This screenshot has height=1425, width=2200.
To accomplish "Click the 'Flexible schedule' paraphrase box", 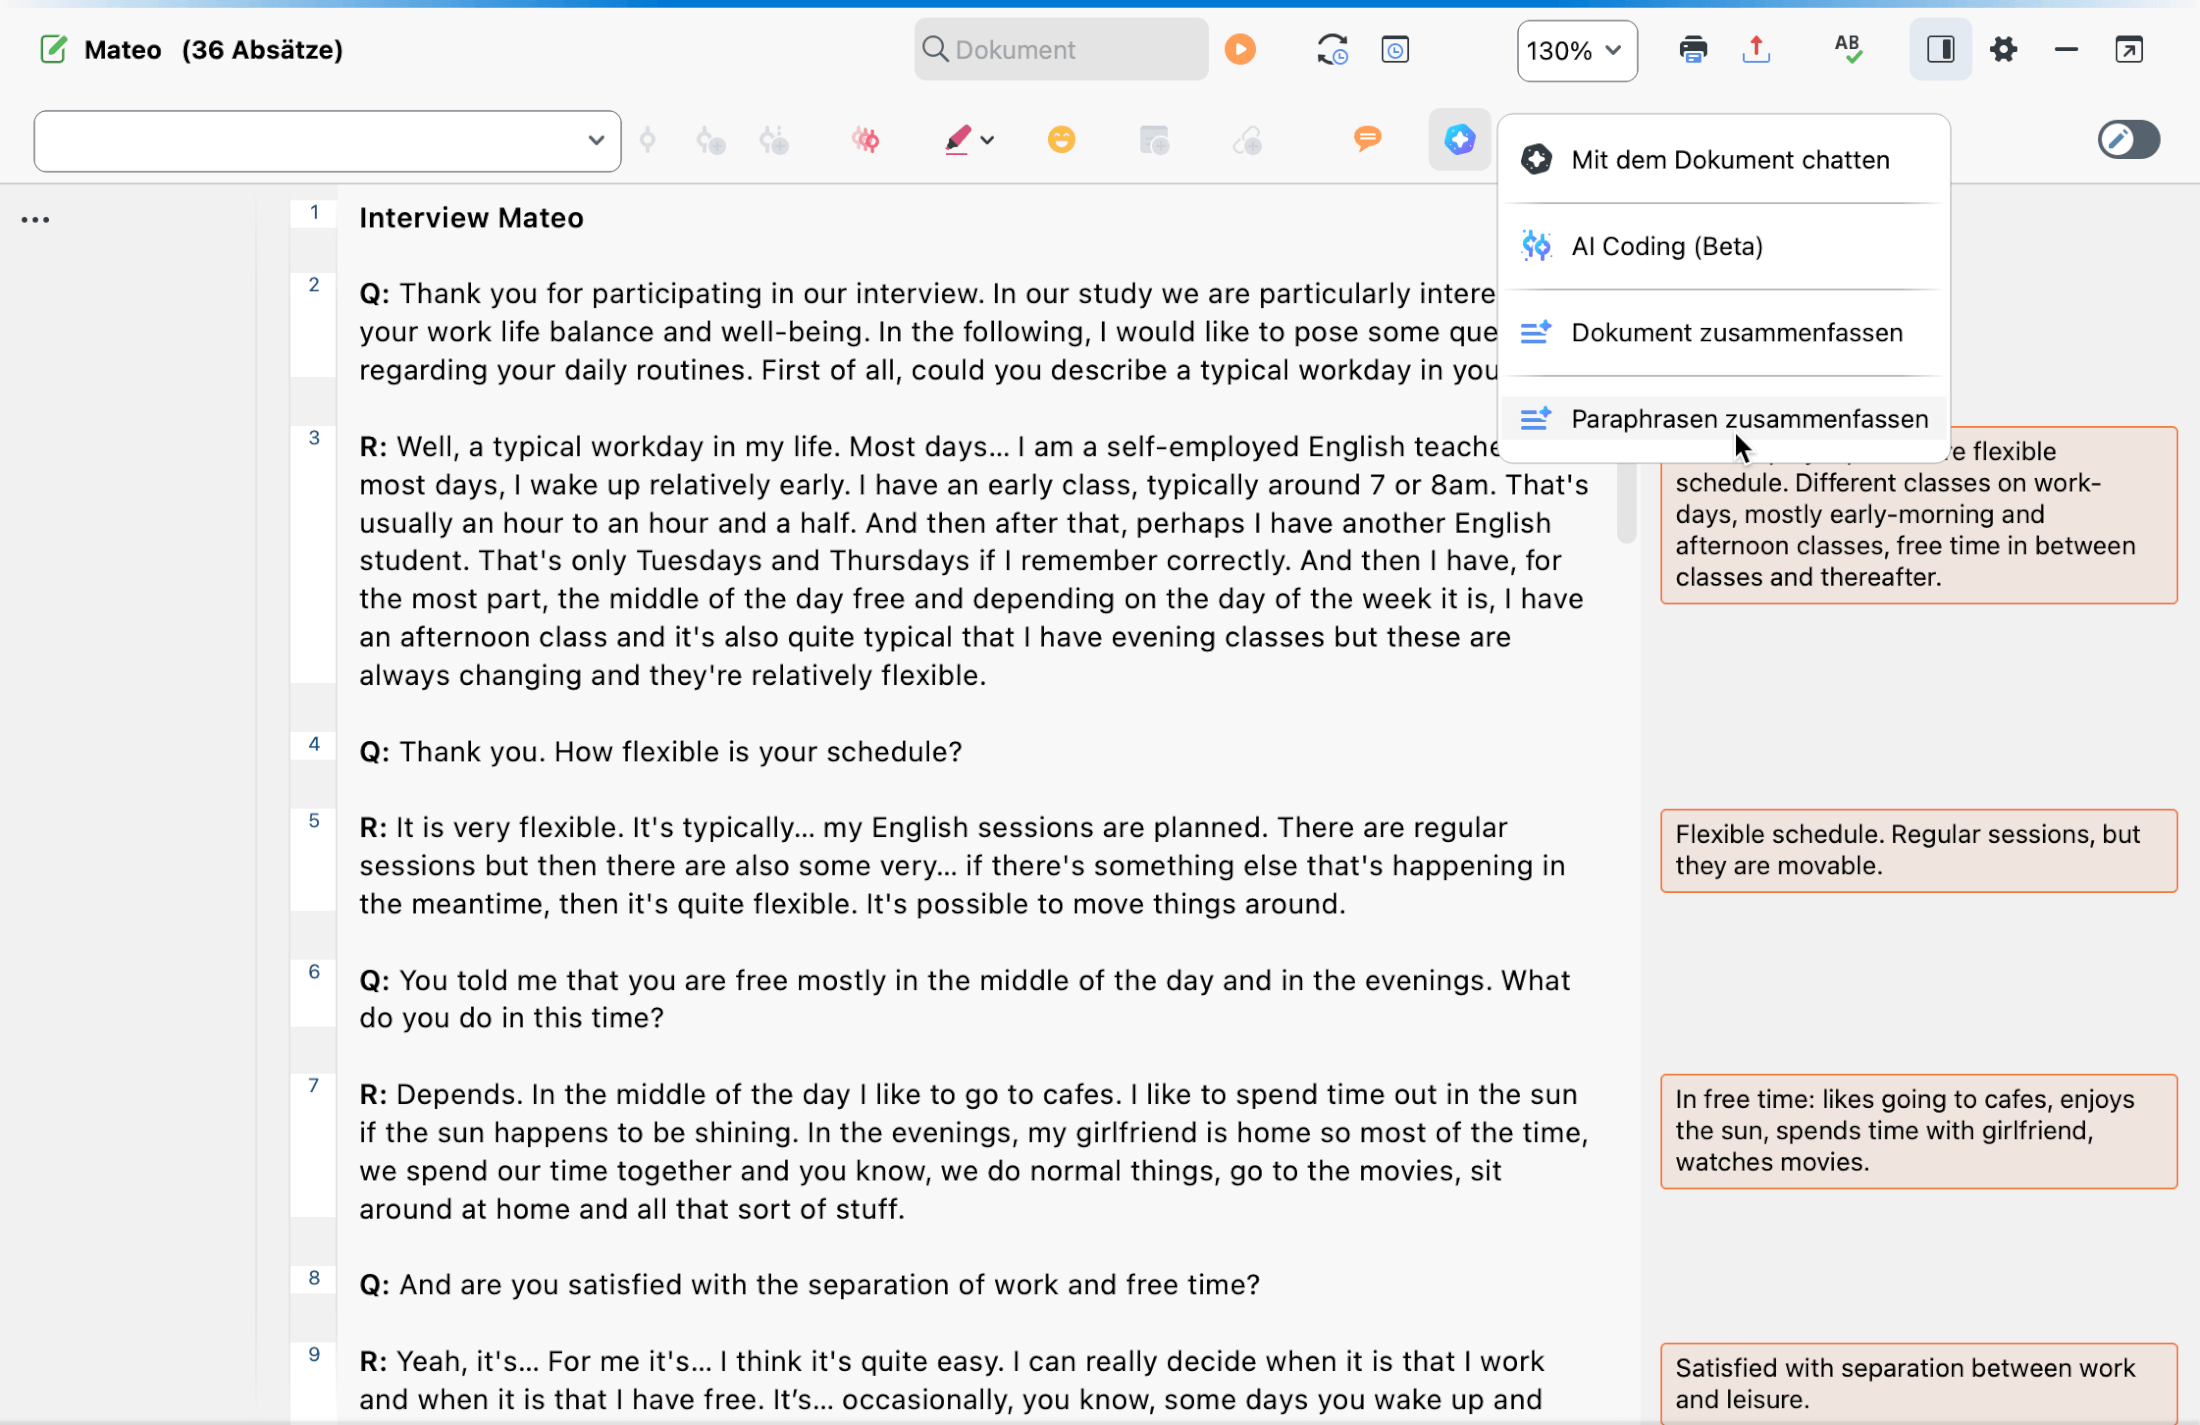I will (1917, 850).
